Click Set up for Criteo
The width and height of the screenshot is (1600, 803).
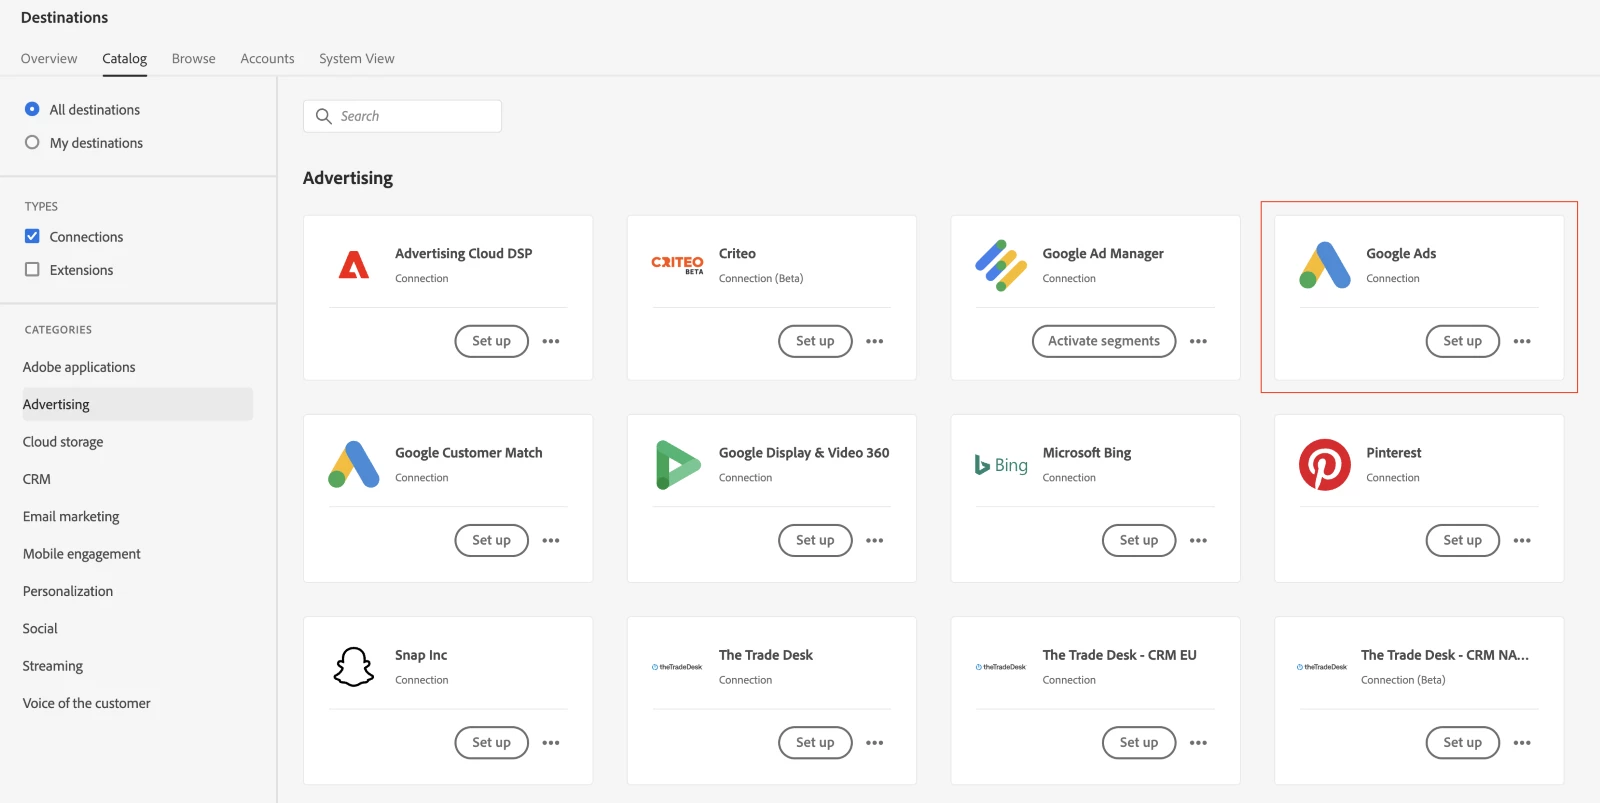815,341
